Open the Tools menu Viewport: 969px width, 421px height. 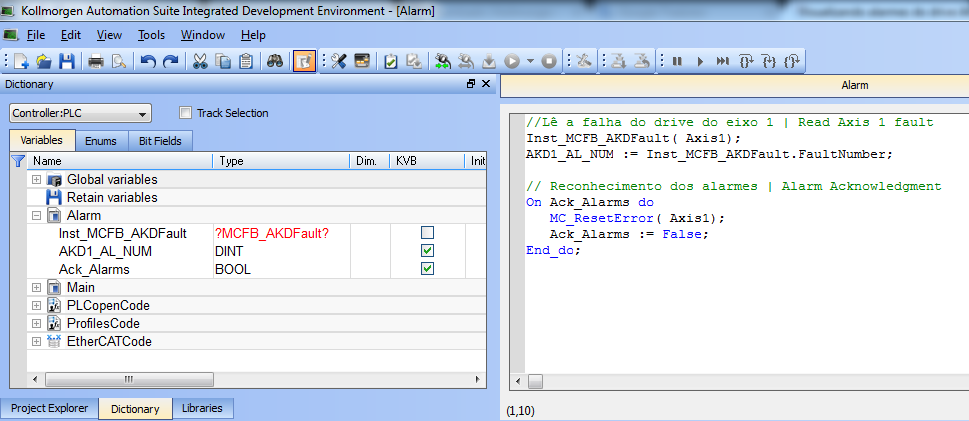pos(151,35)
